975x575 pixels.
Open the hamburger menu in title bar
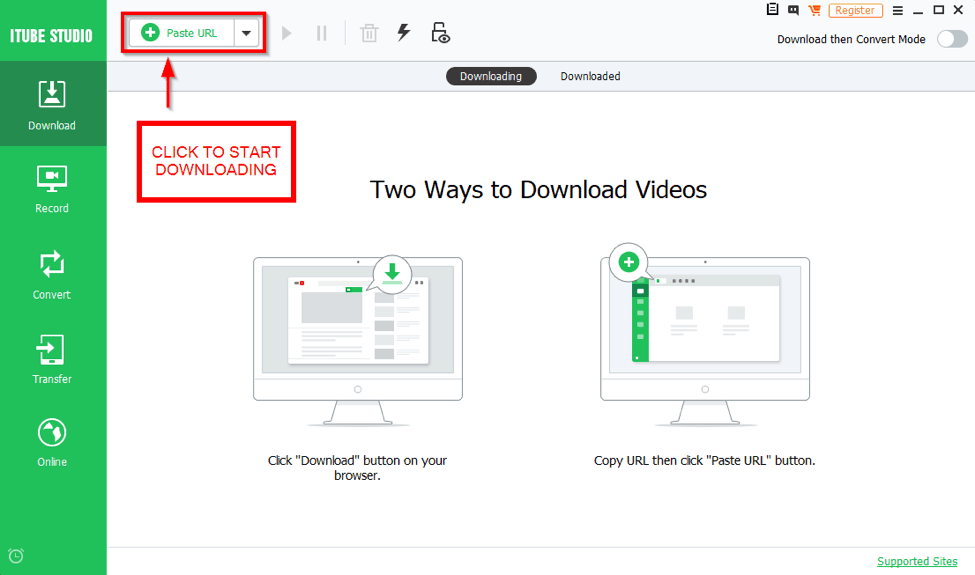(x=897, y=10)
